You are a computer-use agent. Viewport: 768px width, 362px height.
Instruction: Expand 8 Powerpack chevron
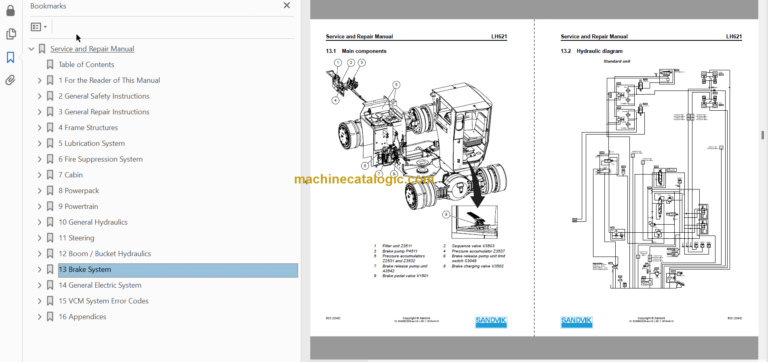click(x=40, y=191)
